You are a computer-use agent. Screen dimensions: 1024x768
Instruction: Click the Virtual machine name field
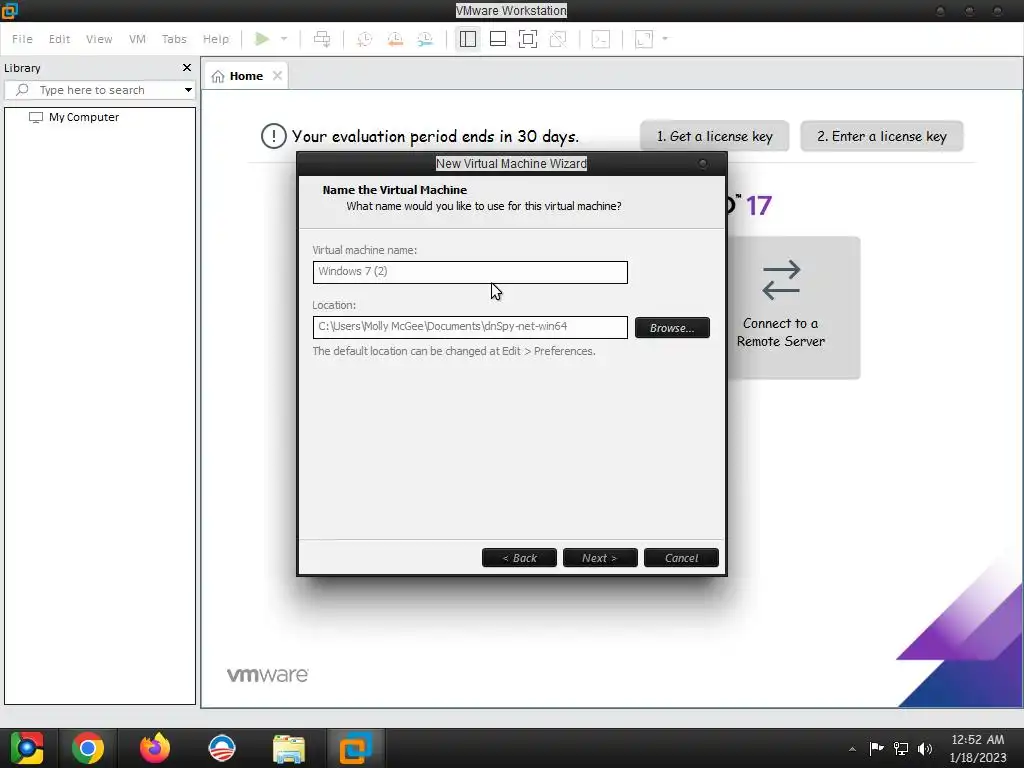tap(470, 272)
